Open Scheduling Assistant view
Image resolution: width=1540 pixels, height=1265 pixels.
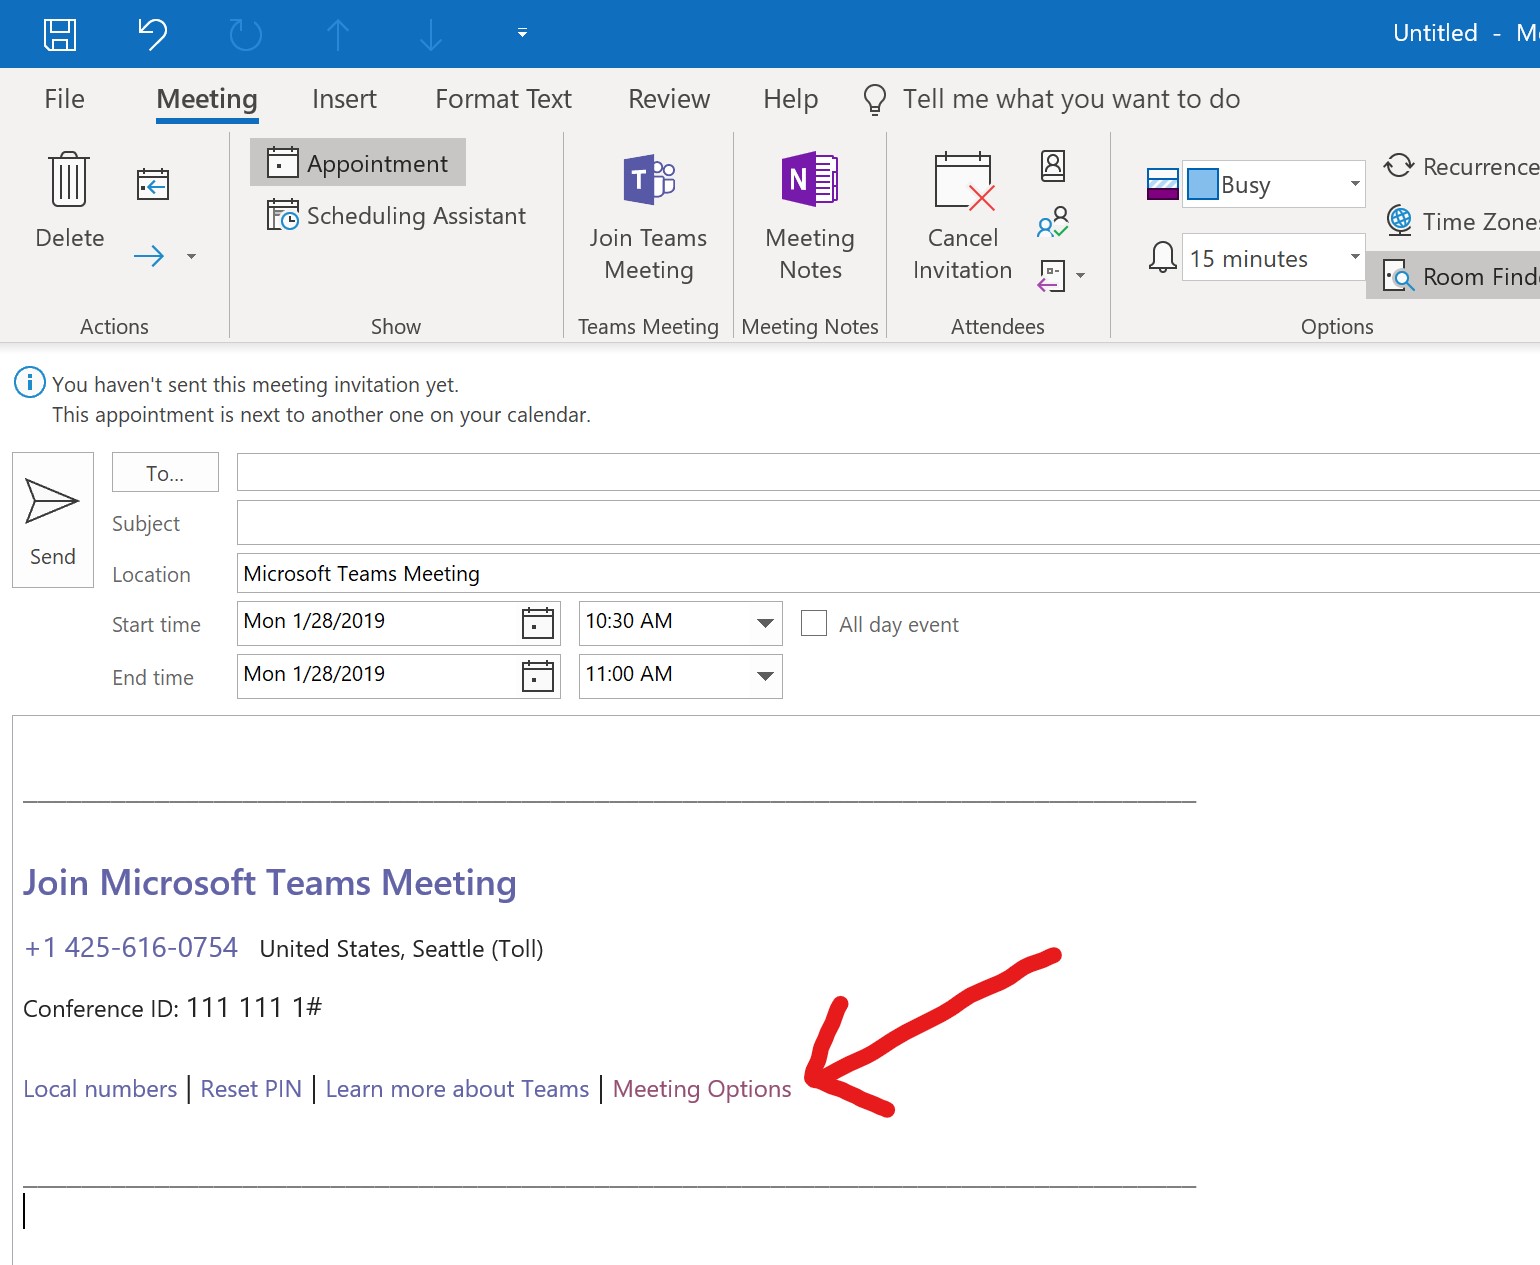[397, 216]
